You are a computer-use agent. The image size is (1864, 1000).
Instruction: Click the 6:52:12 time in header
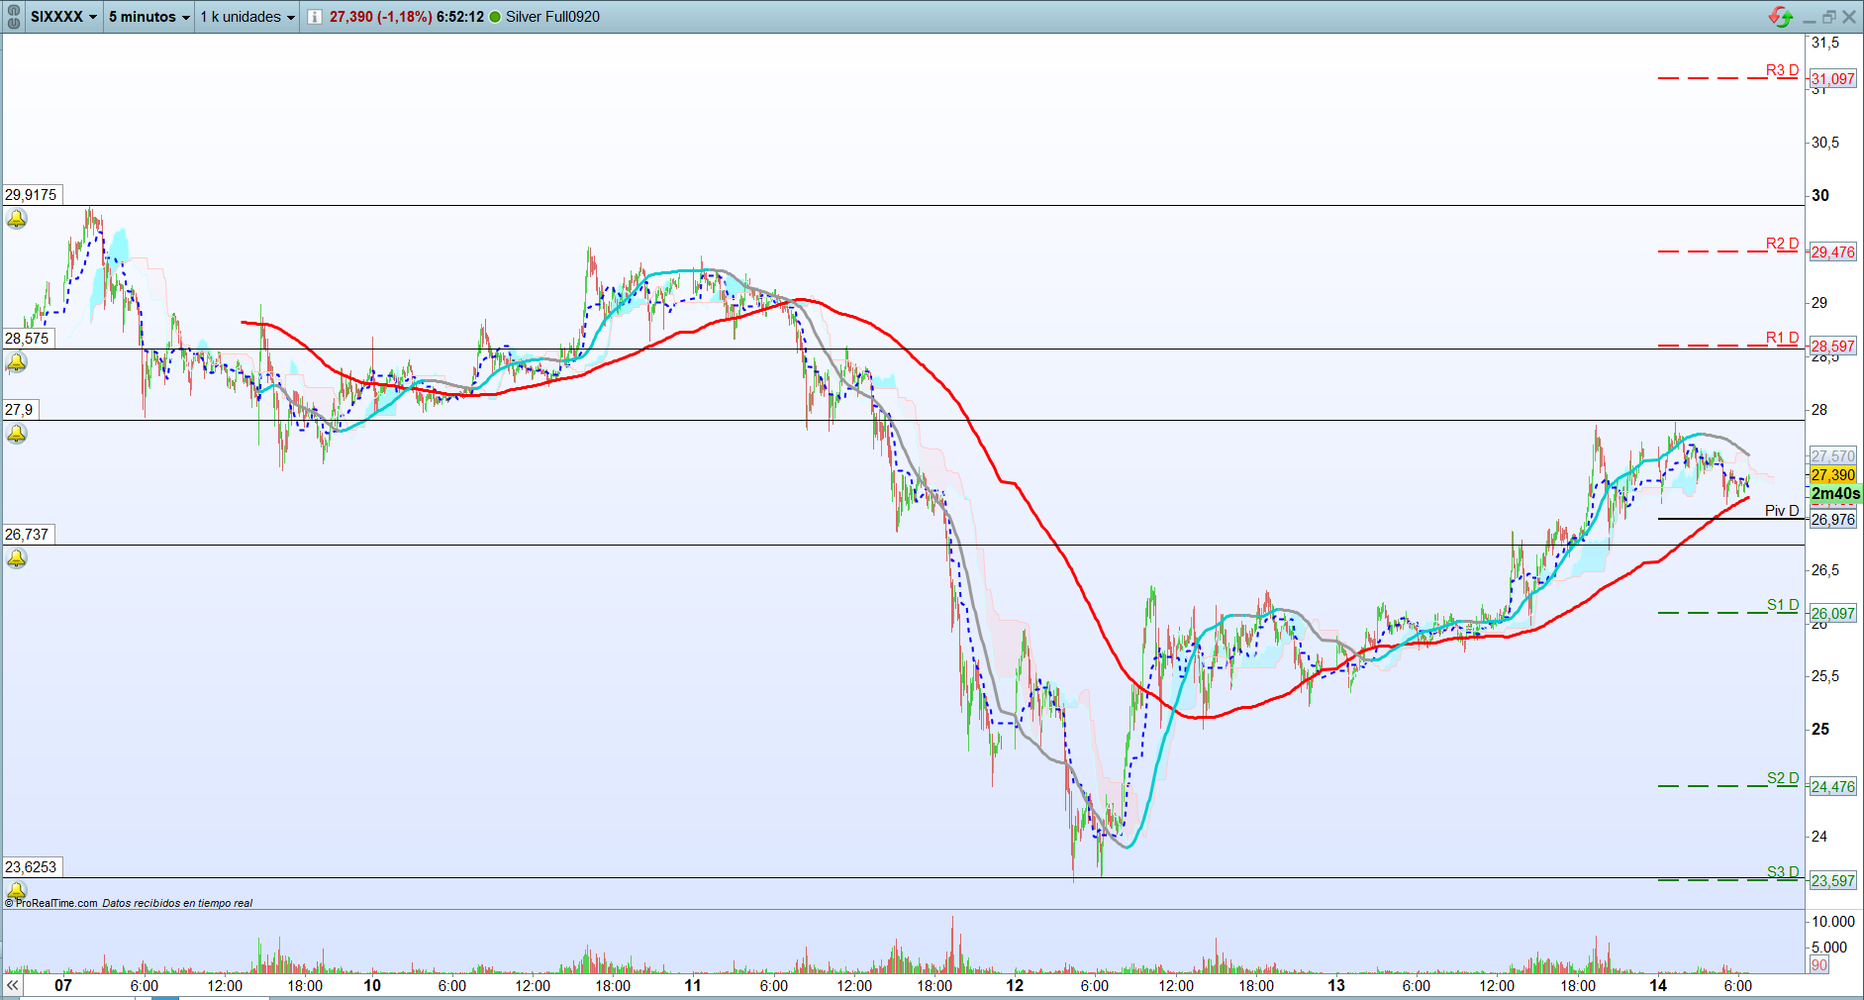tap(460, 17)
